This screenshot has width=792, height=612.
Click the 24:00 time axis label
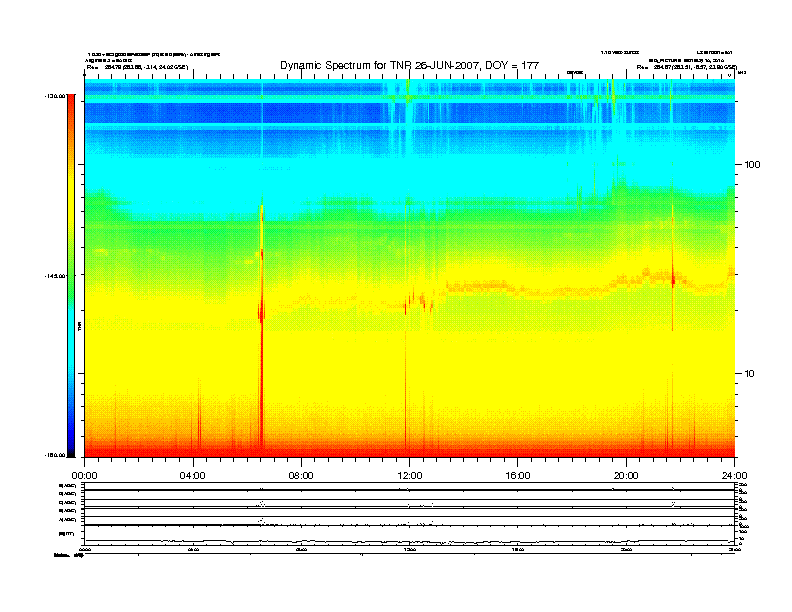(x=734, y=476)
